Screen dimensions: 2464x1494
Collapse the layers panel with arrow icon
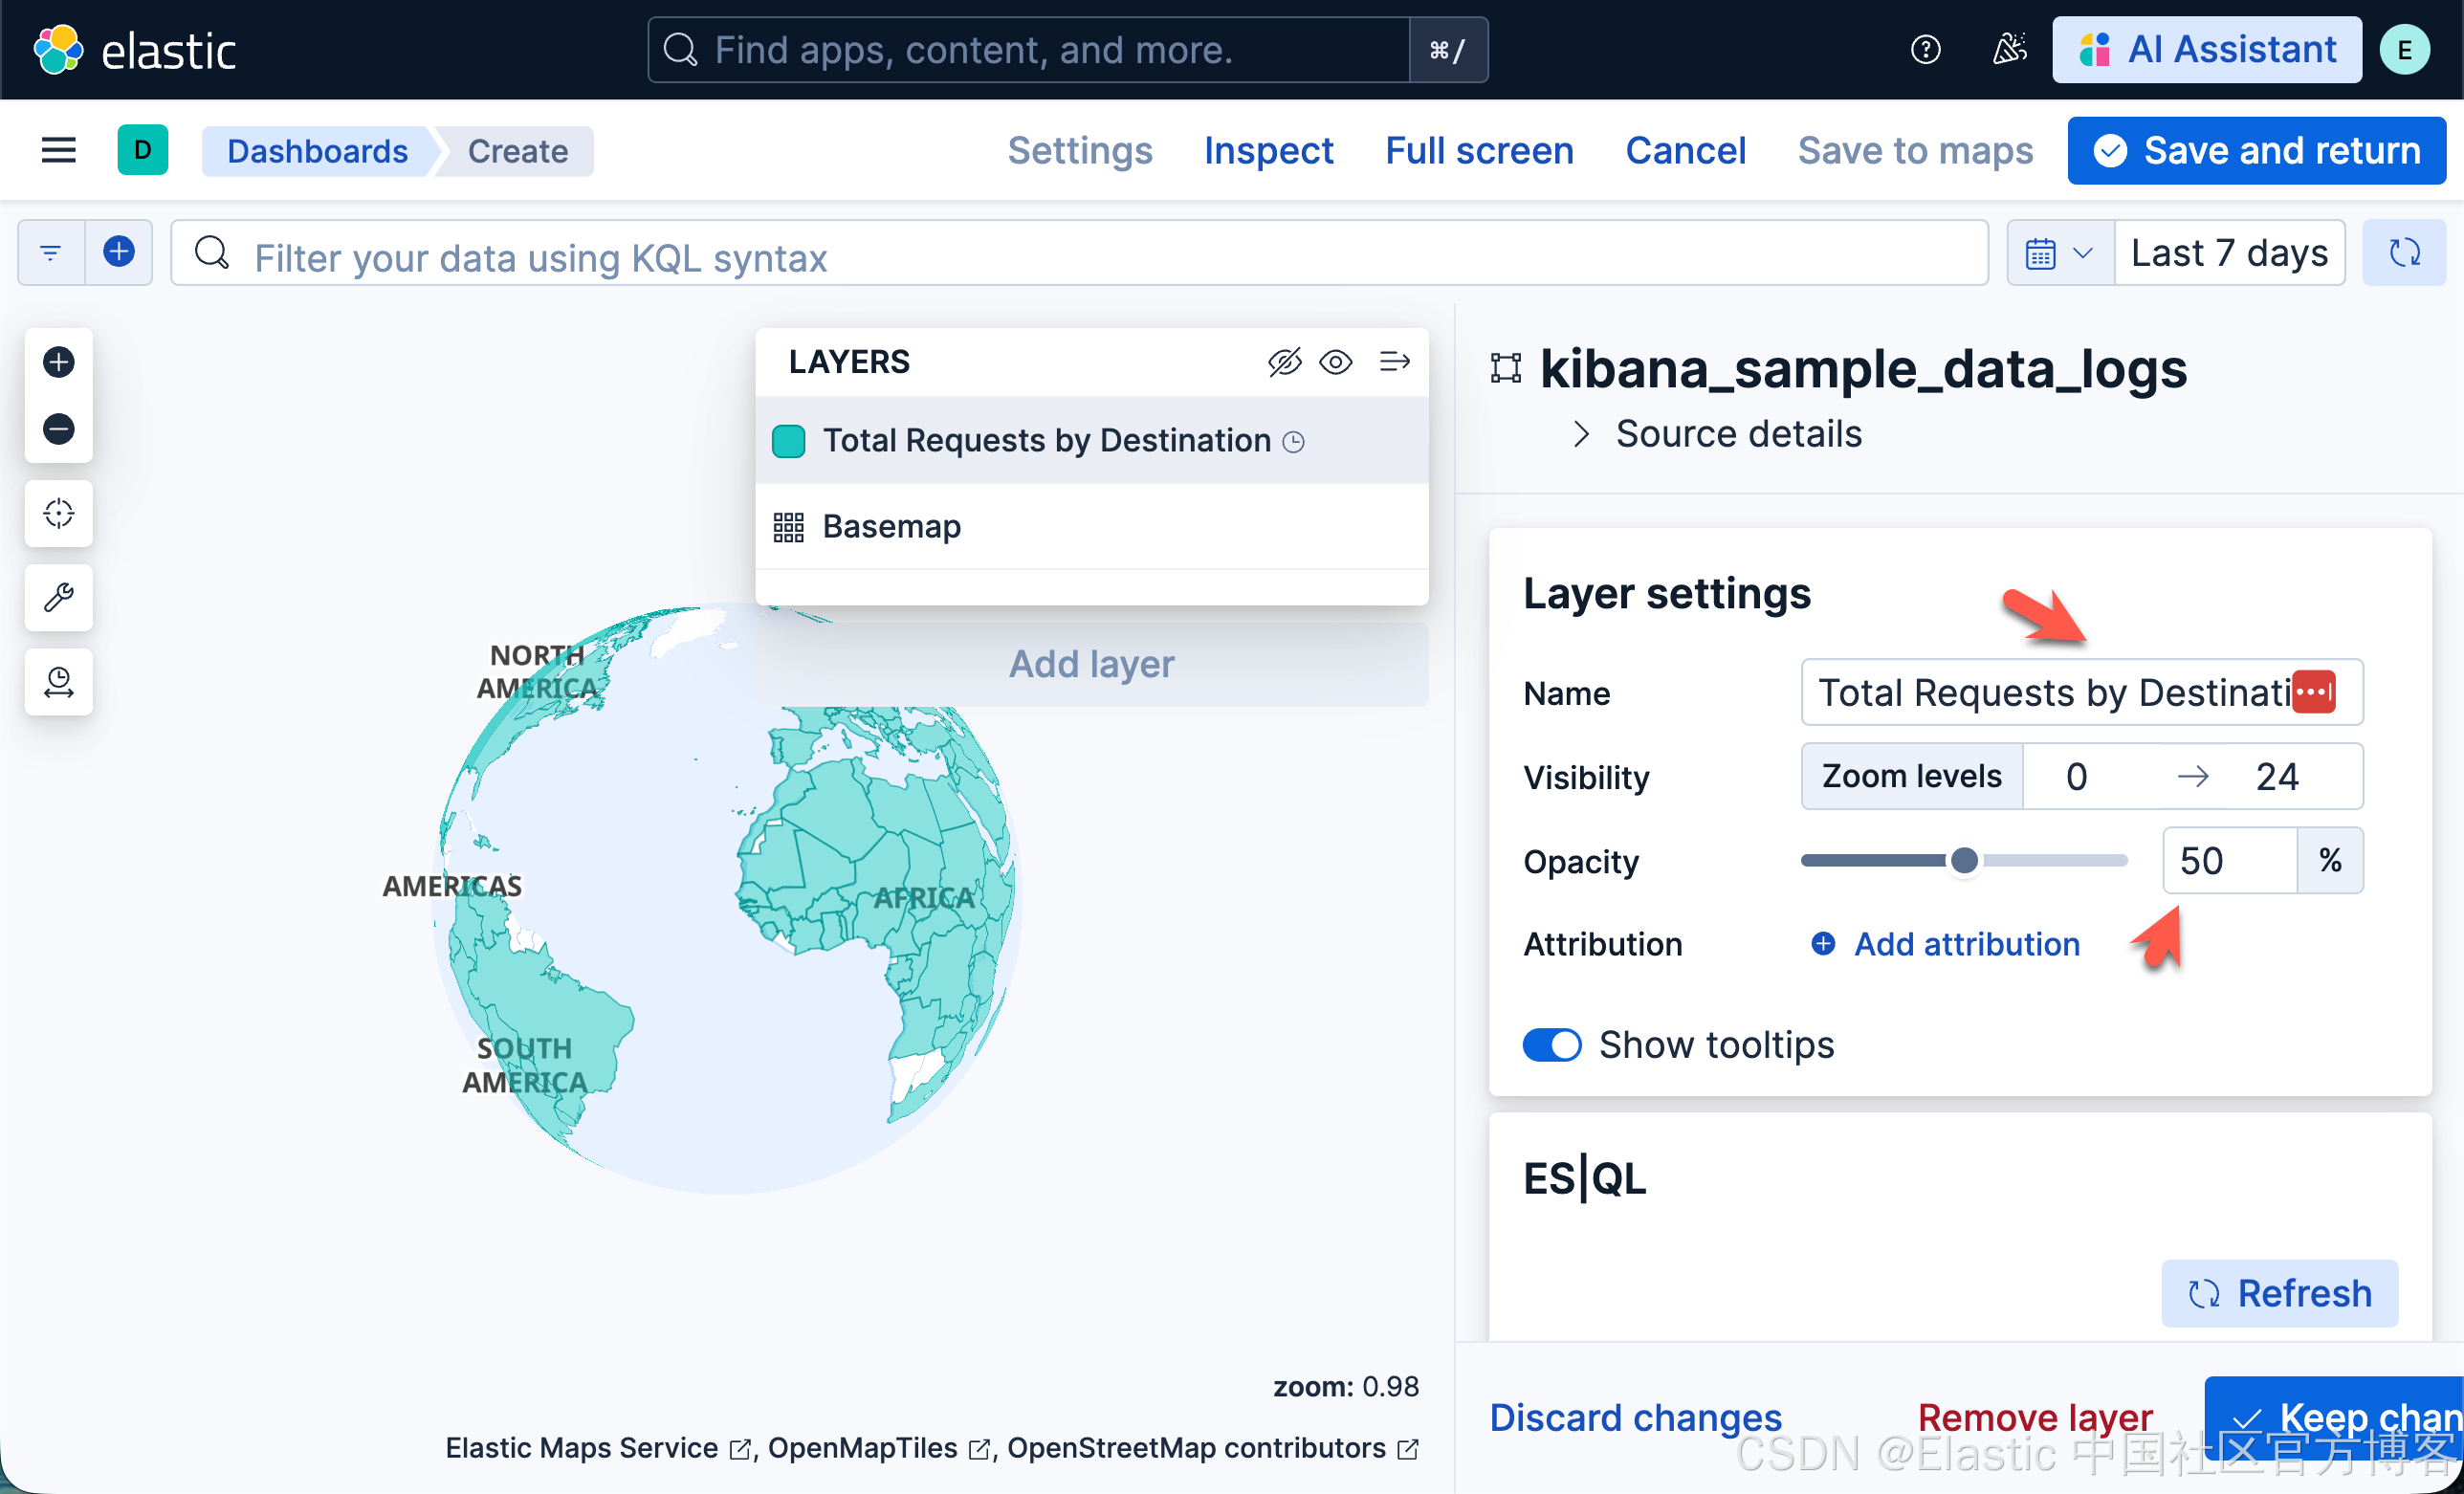pos(1394,362)
